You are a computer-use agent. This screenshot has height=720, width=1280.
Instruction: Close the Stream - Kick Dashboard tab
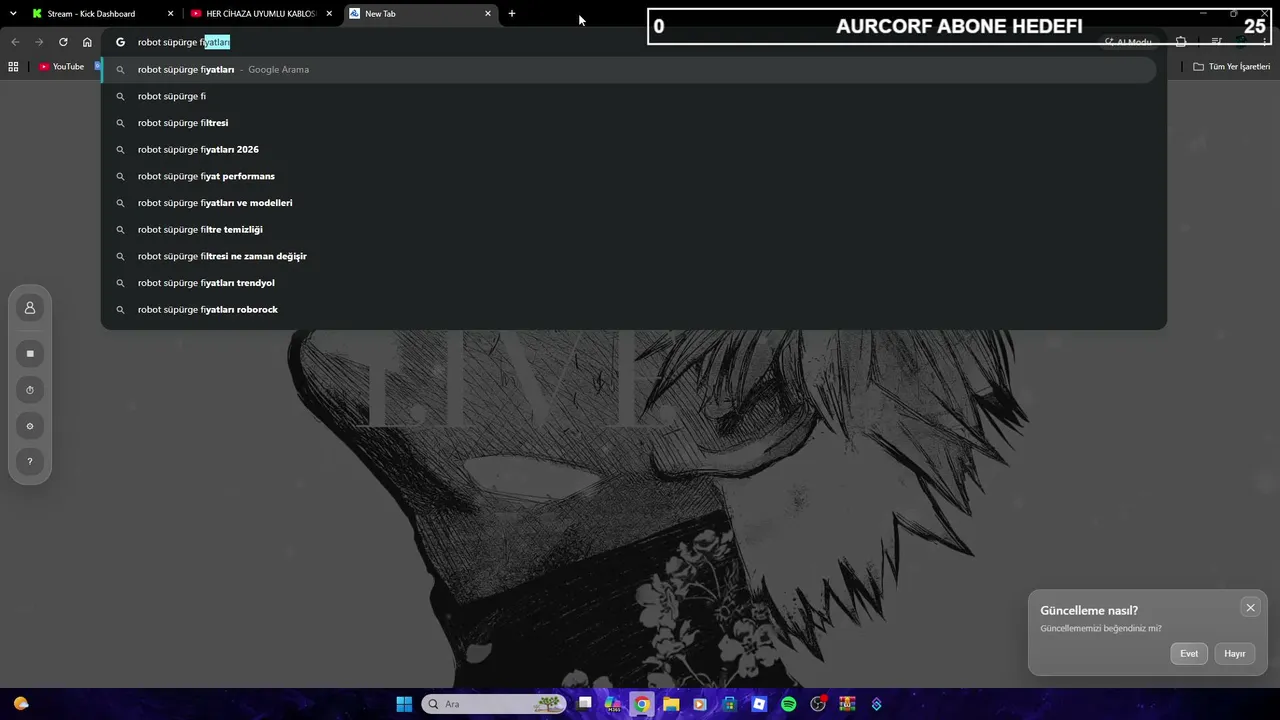[x=170, y=14]
